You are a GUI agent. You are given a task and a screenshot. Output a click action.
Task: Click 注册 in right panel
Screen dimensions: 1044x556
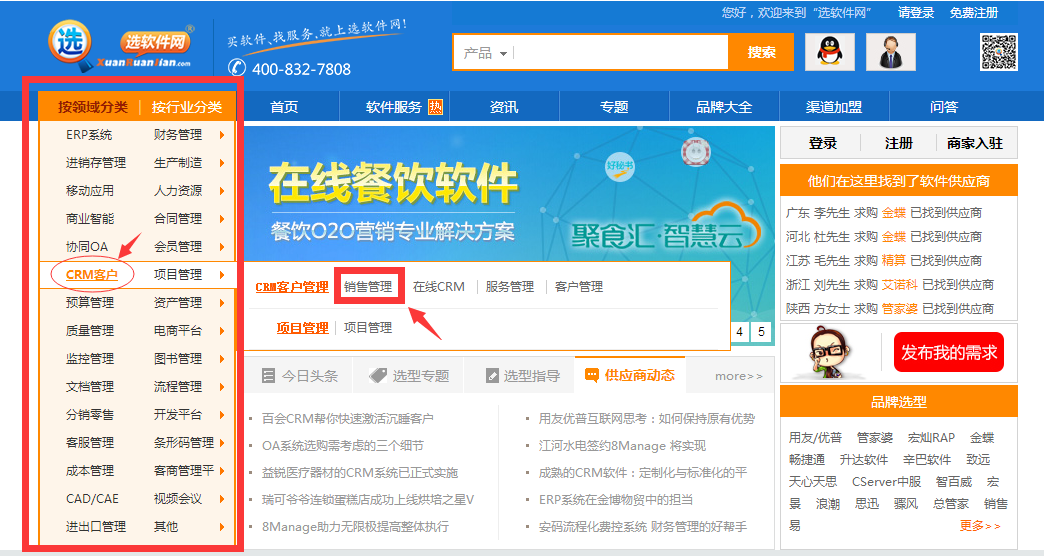pyautogui.click(x=898, y=143)
